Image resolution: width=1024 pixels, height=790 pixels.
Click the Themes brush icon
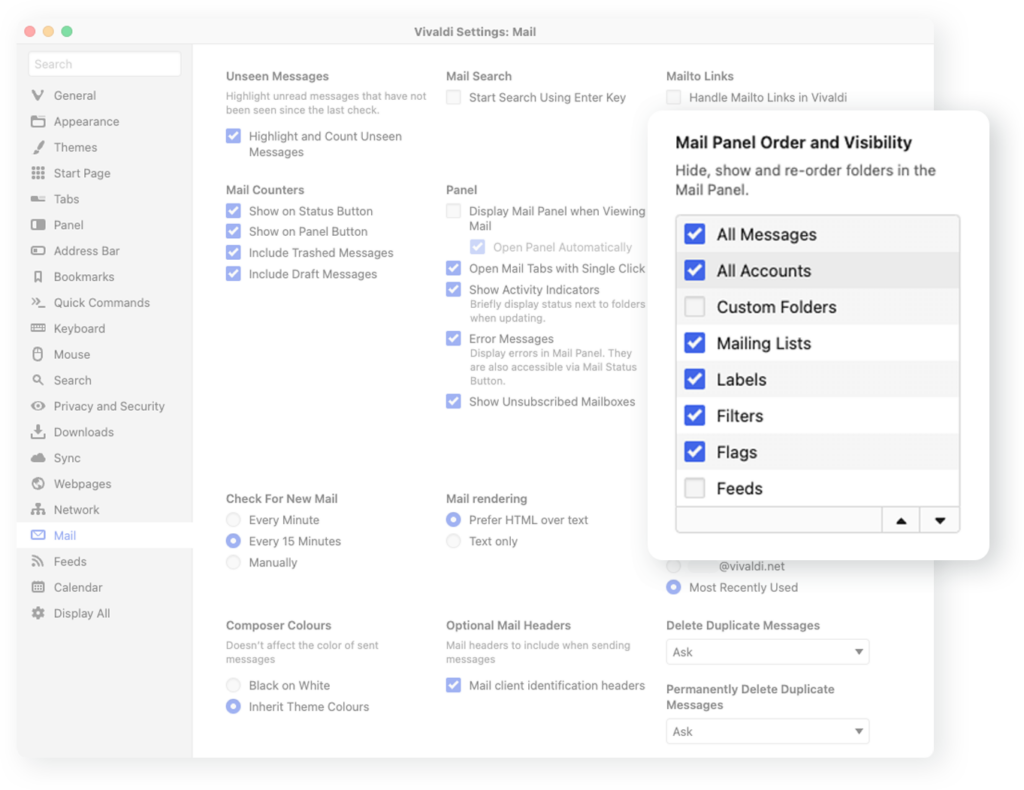coord(38,148)
